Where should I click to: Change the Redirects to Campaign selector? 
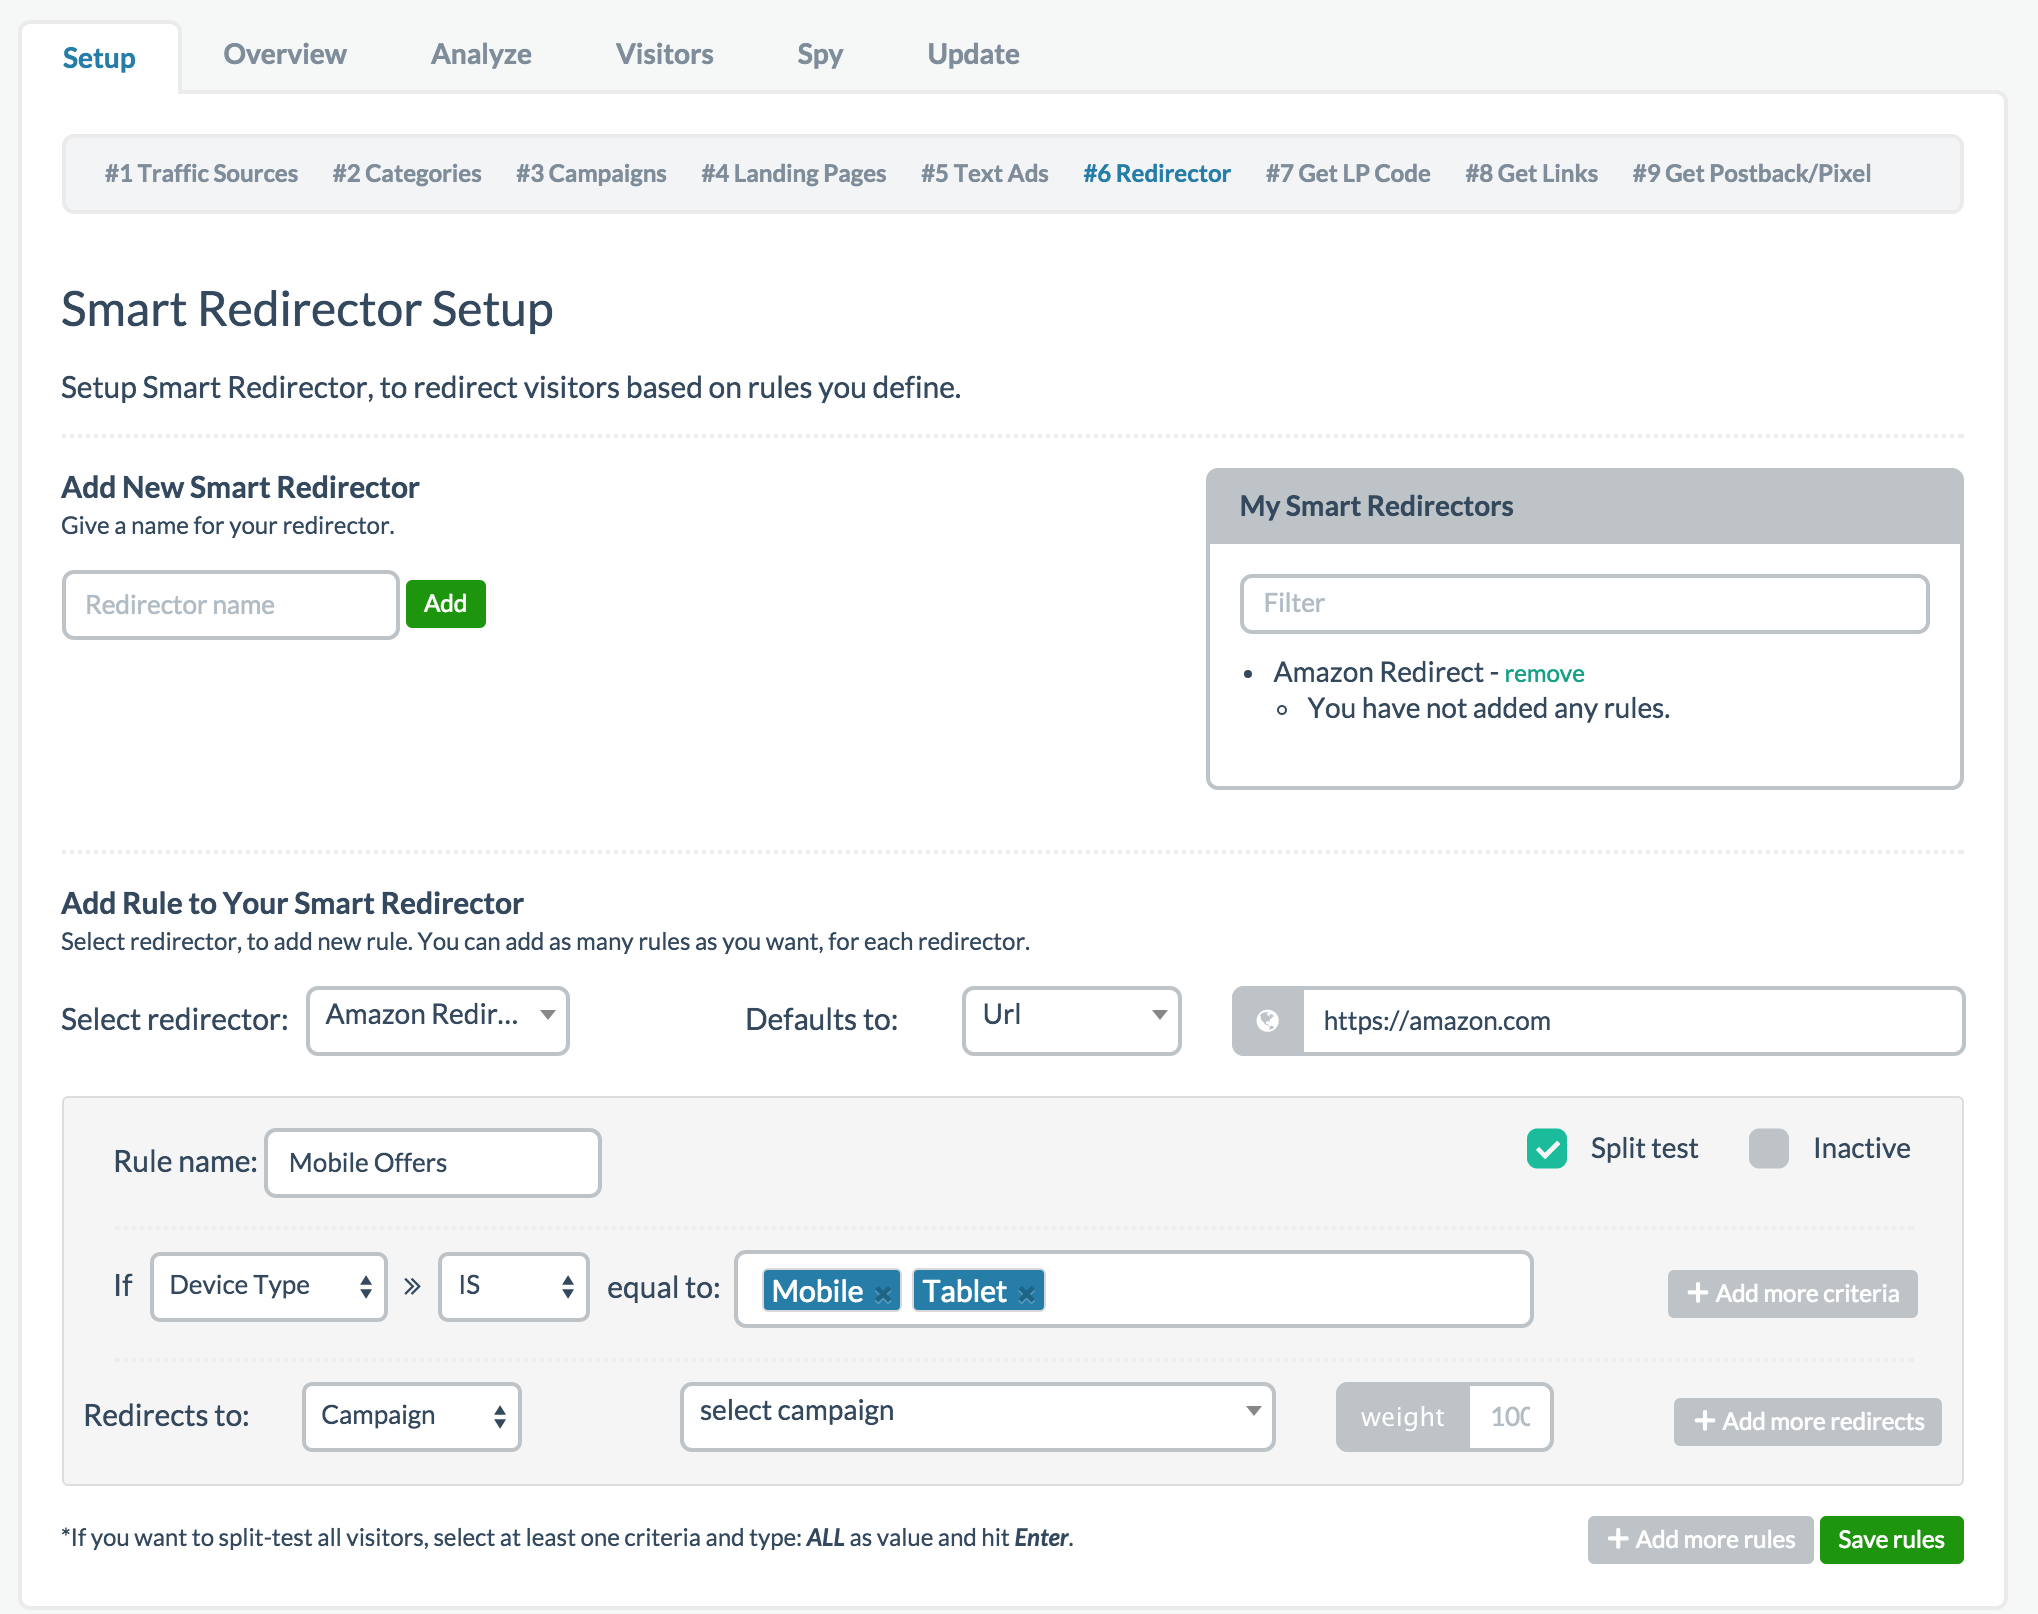coord(411,1416)
